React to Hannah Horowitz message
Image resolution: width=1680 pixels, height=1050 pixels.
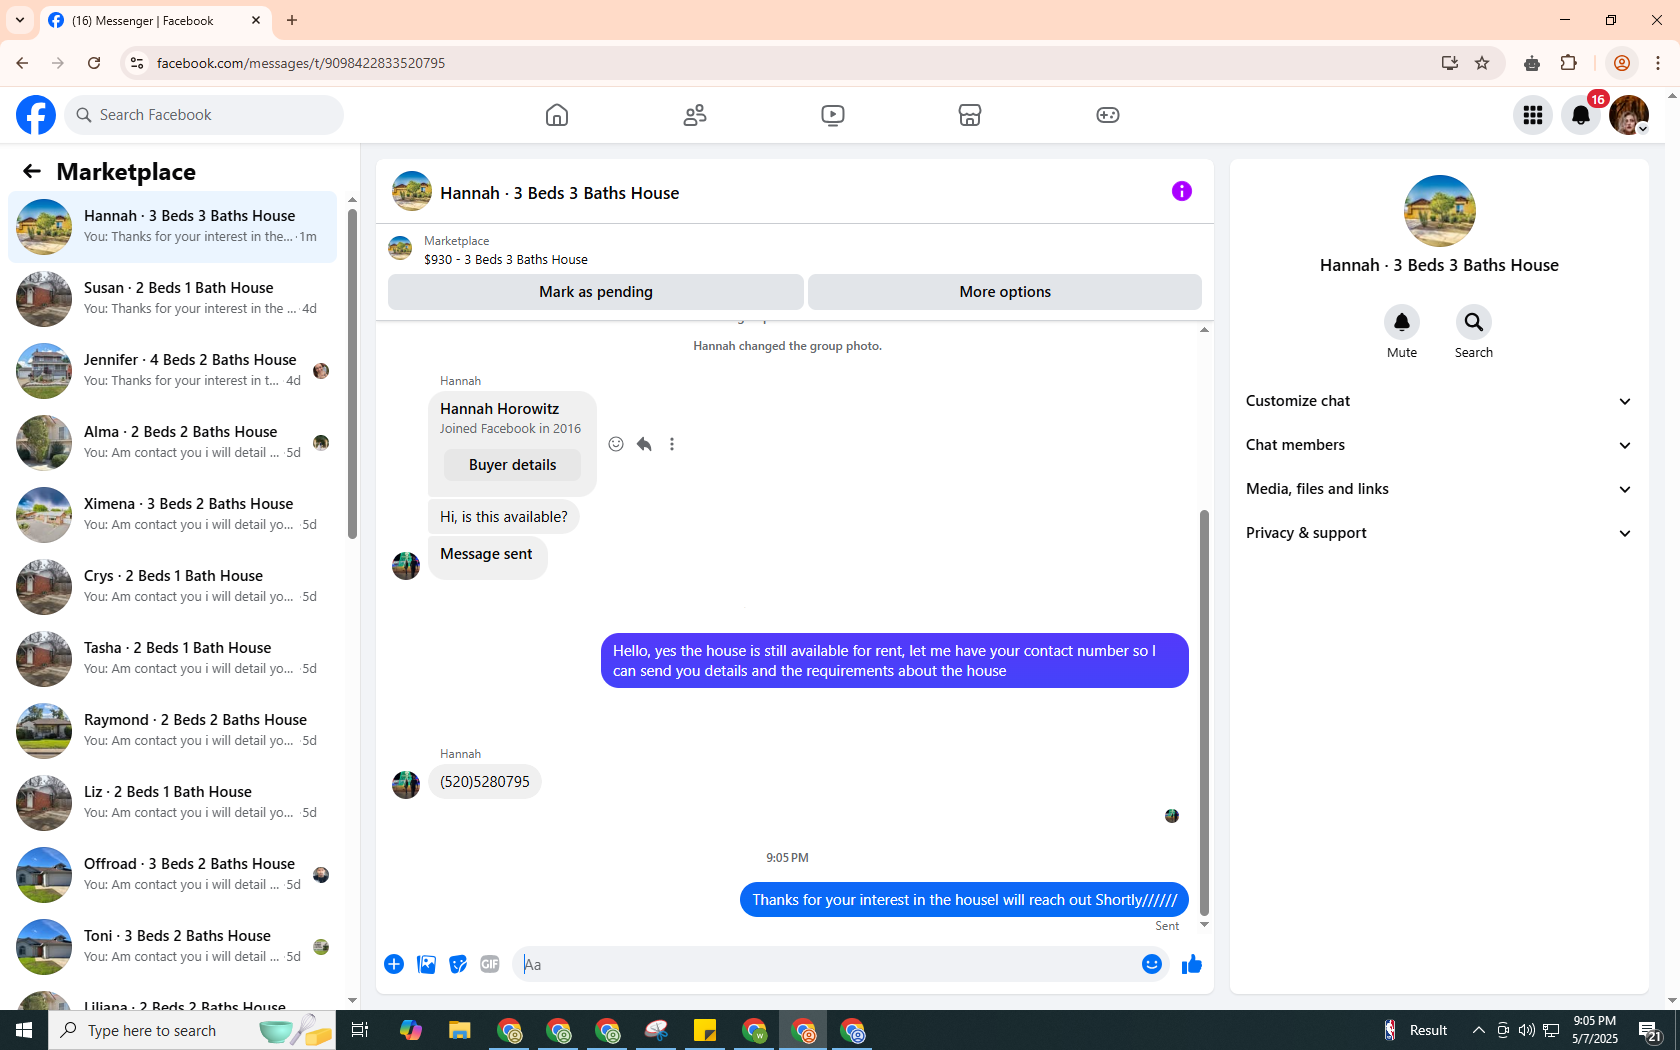[616, 444]
